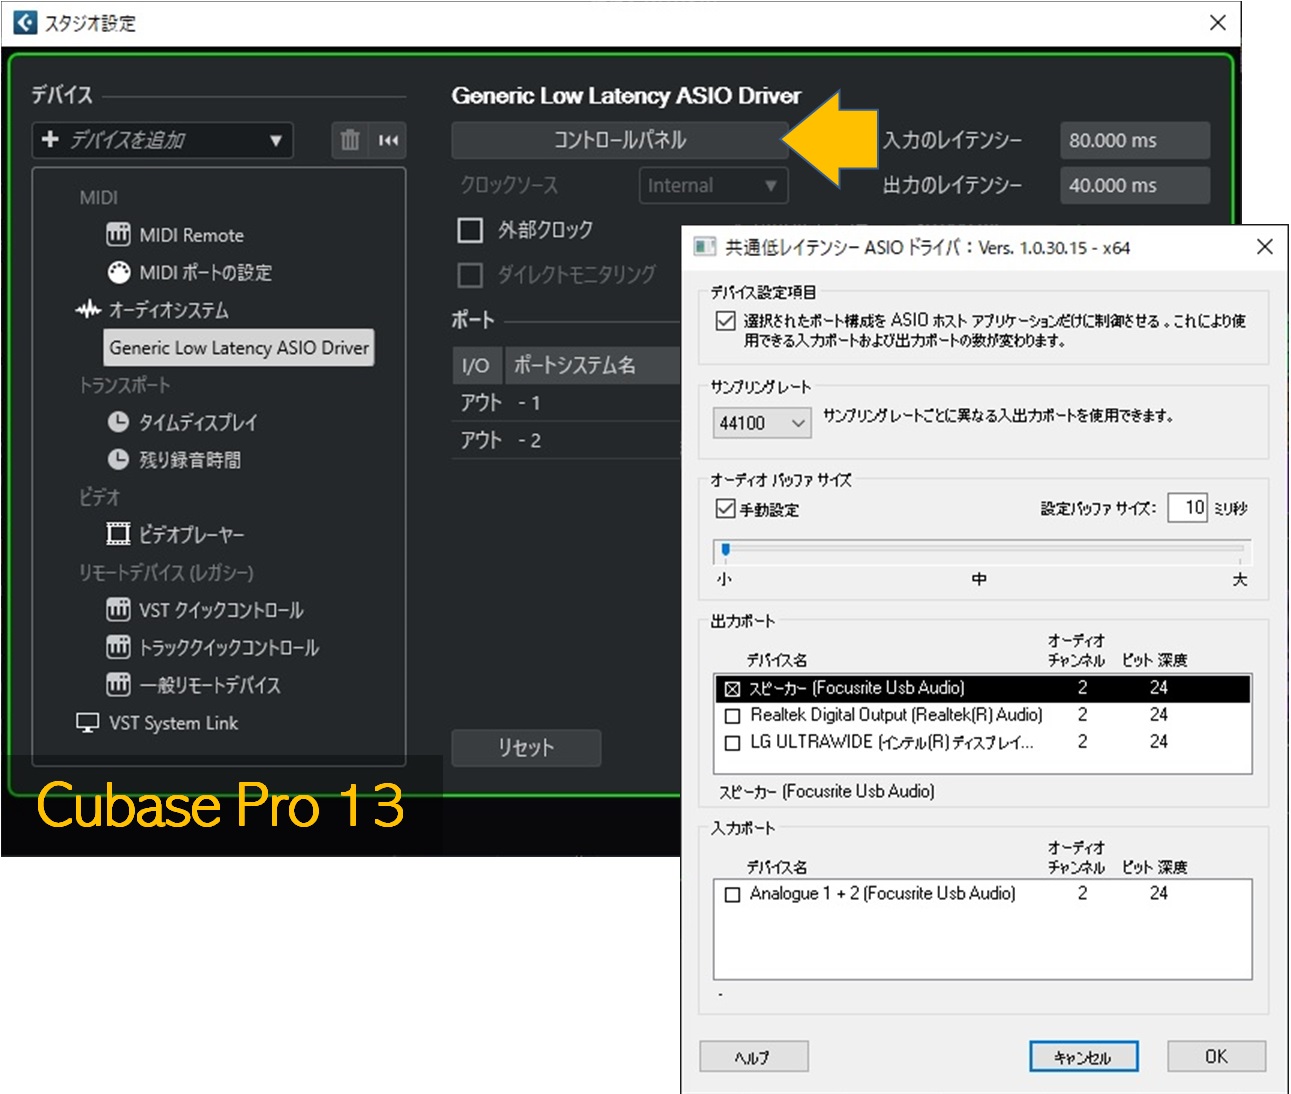This screenshot has width=1291, height=1094.
Task: Click the 入力のレイテンシー 80.000 ms field
Action: click(x=1135, y=140)
